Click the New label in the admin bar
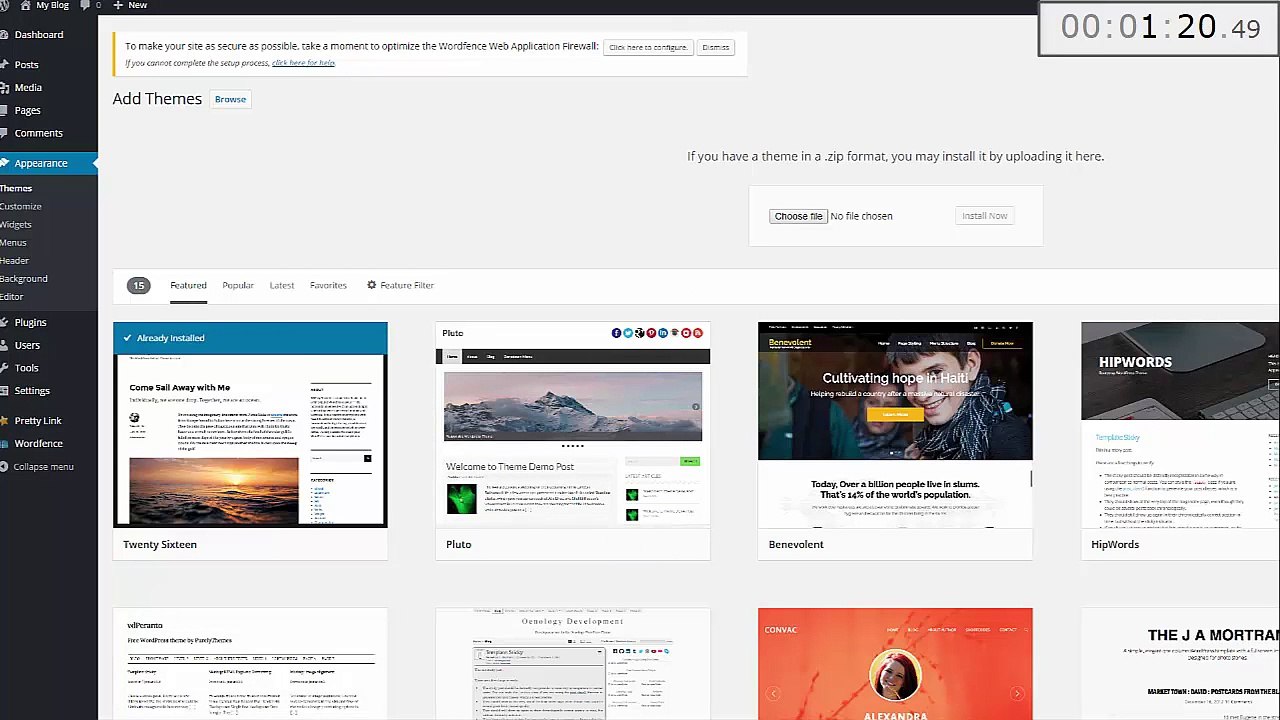Screen dimensions: 1280x720 pos(138,5)
